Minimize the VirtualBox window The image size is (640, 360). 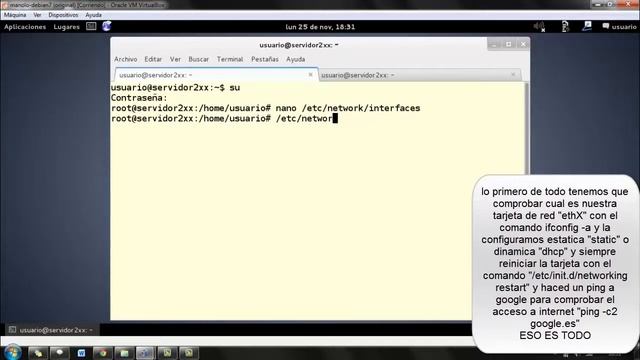(598, 4)
